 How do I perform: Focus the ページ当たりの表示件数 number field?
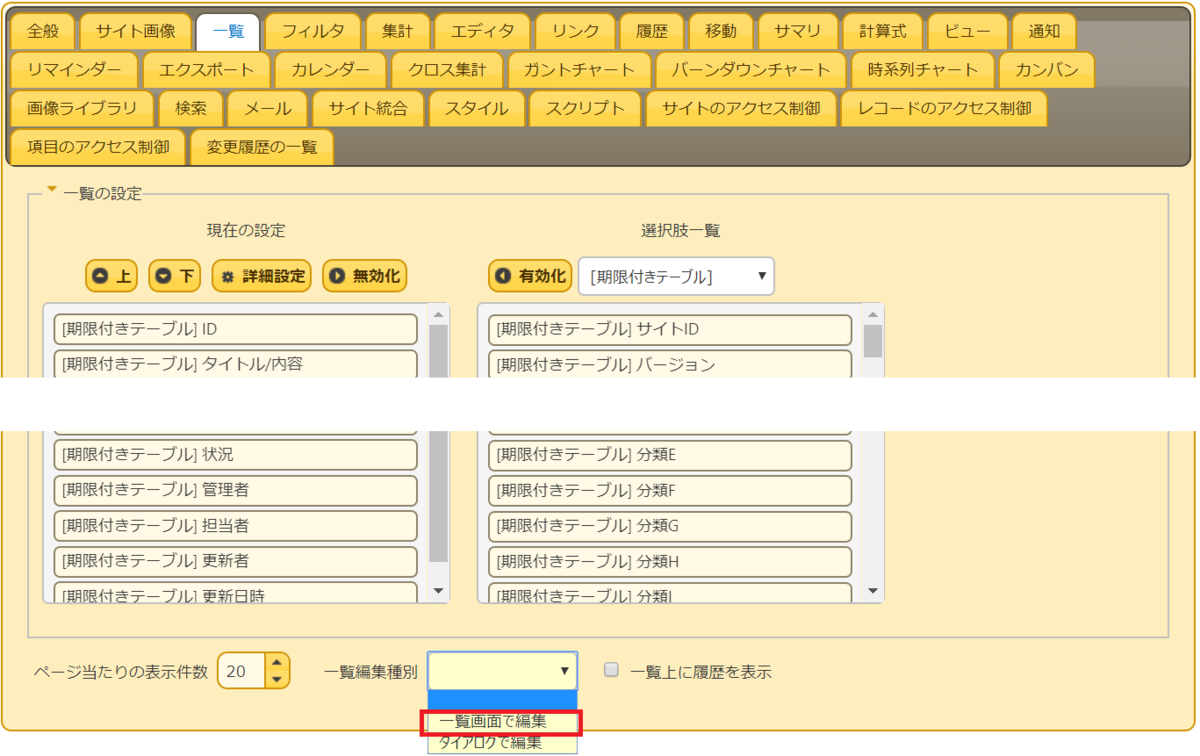click(x=242, y=671)
